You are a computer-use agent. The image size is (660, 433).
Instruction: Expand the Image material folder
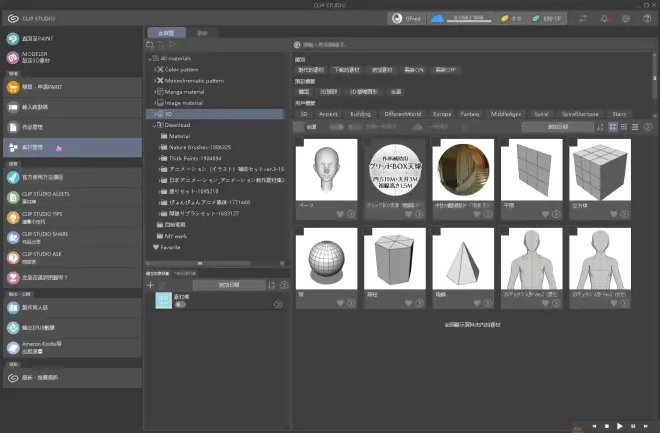tap(155, 103)
